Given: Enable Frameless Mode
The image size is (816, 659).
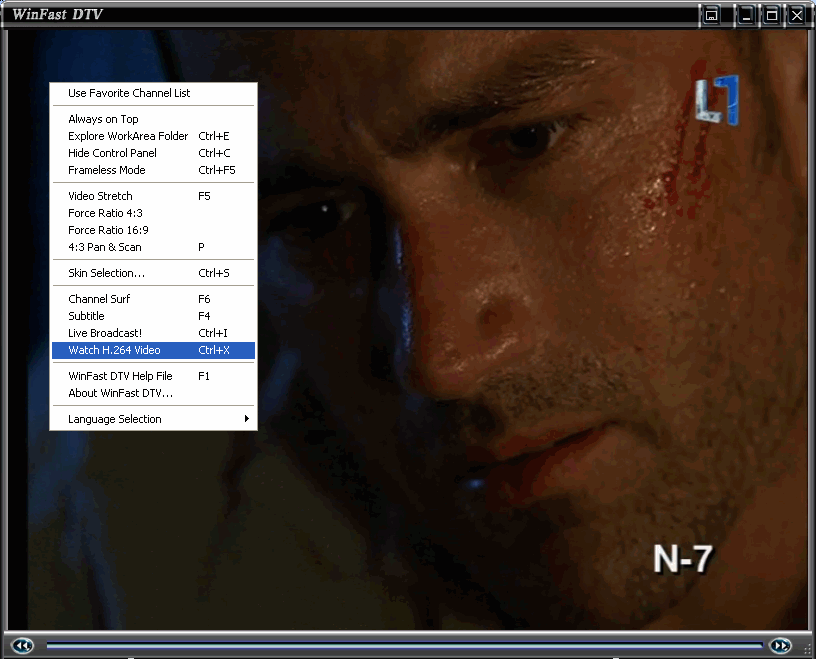Looking at the screenshot, I should tap(154, 170).
